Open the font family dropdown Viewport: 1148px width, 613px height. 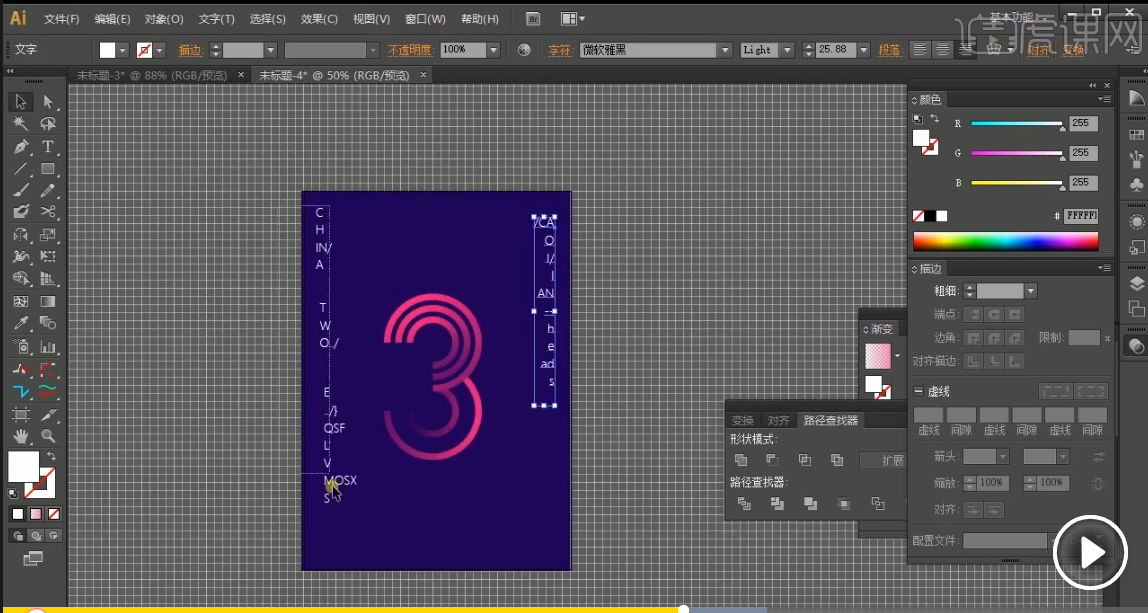[726, 50]
